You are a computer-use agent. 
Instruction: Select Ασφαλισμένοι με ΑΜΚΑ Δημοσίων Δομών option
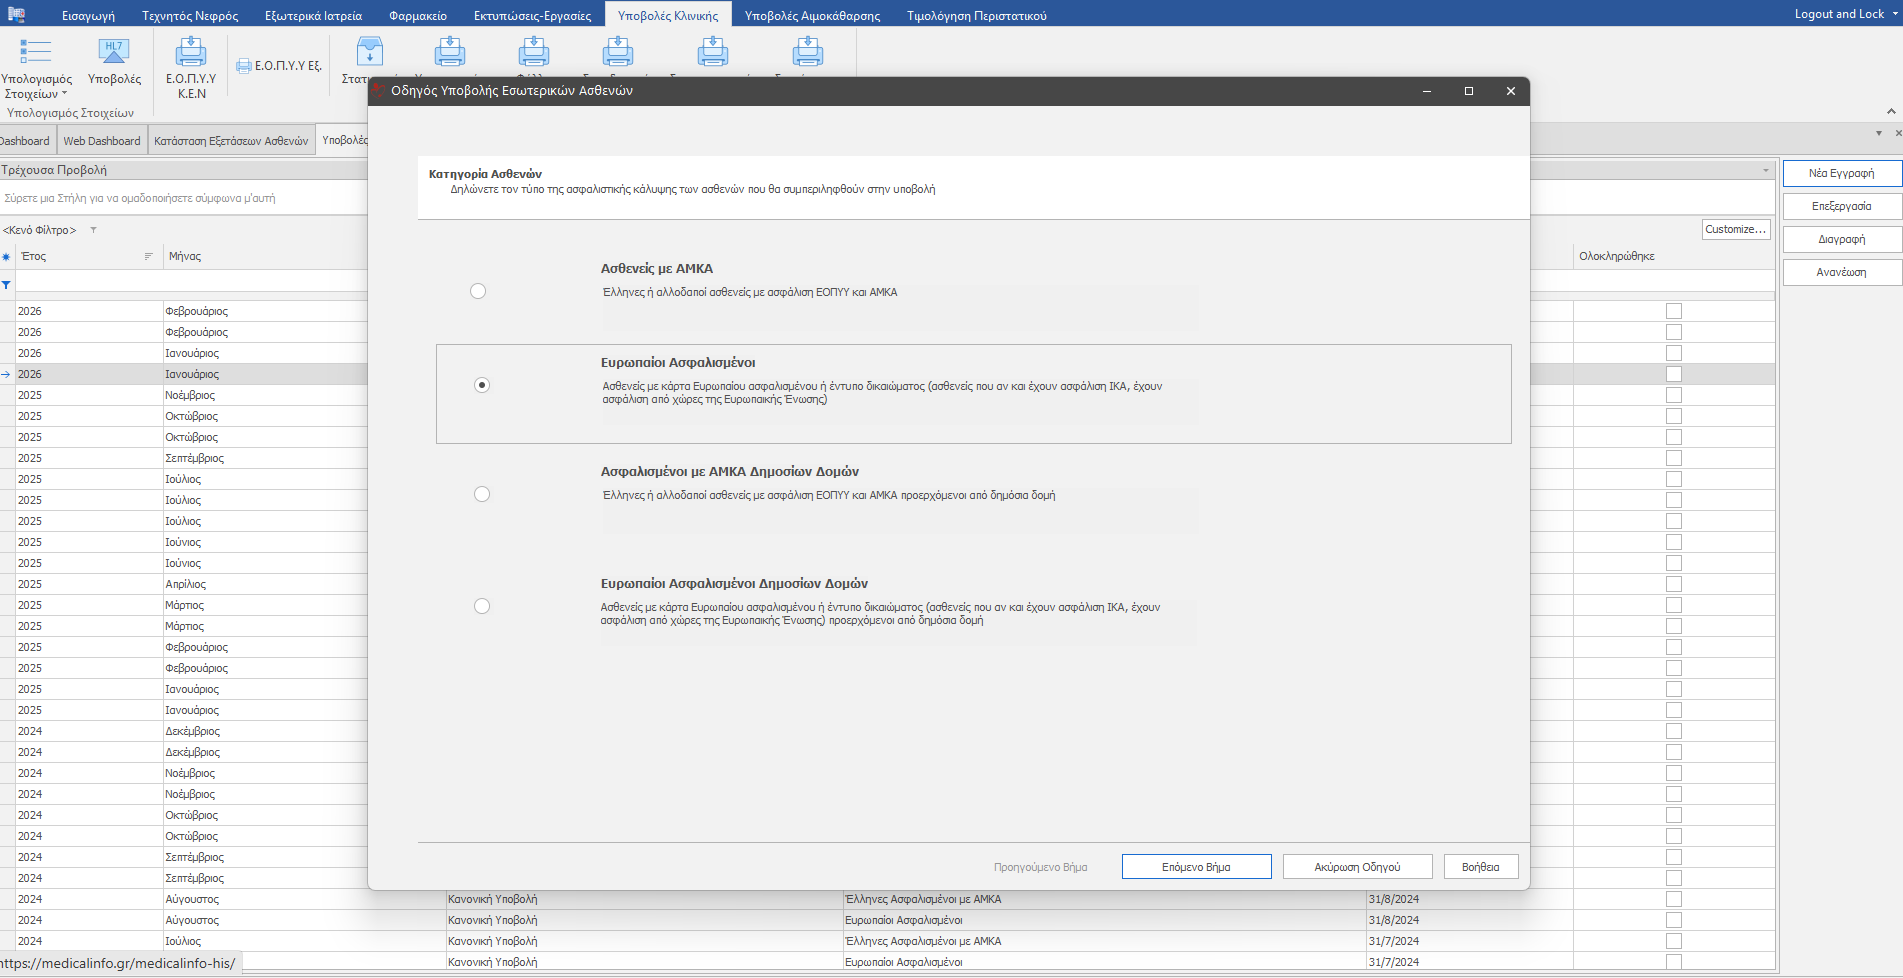482,494
